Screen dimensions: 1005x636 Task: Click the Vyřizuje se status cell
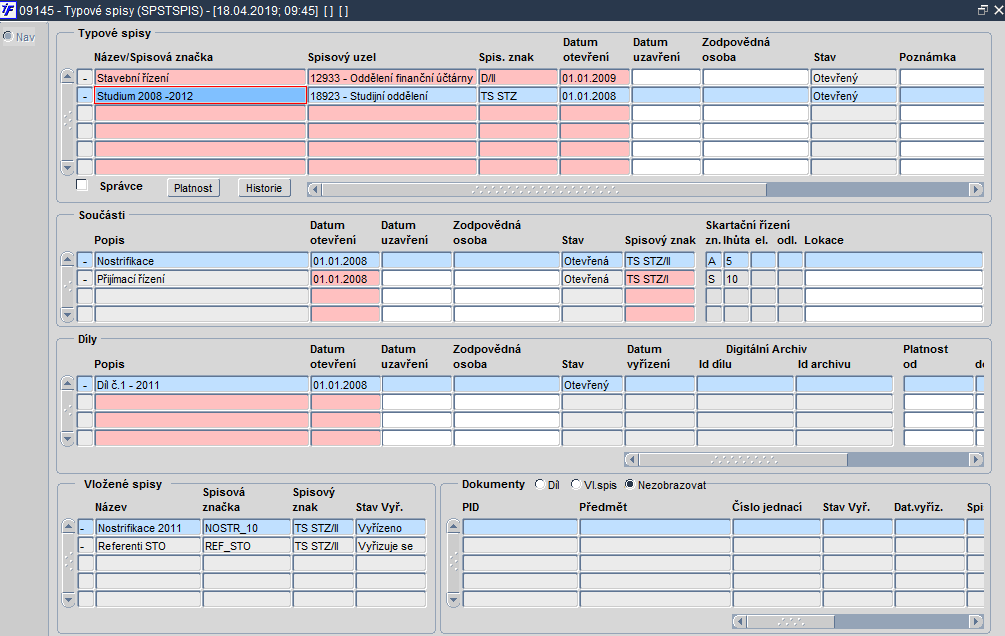pos(391,546)
